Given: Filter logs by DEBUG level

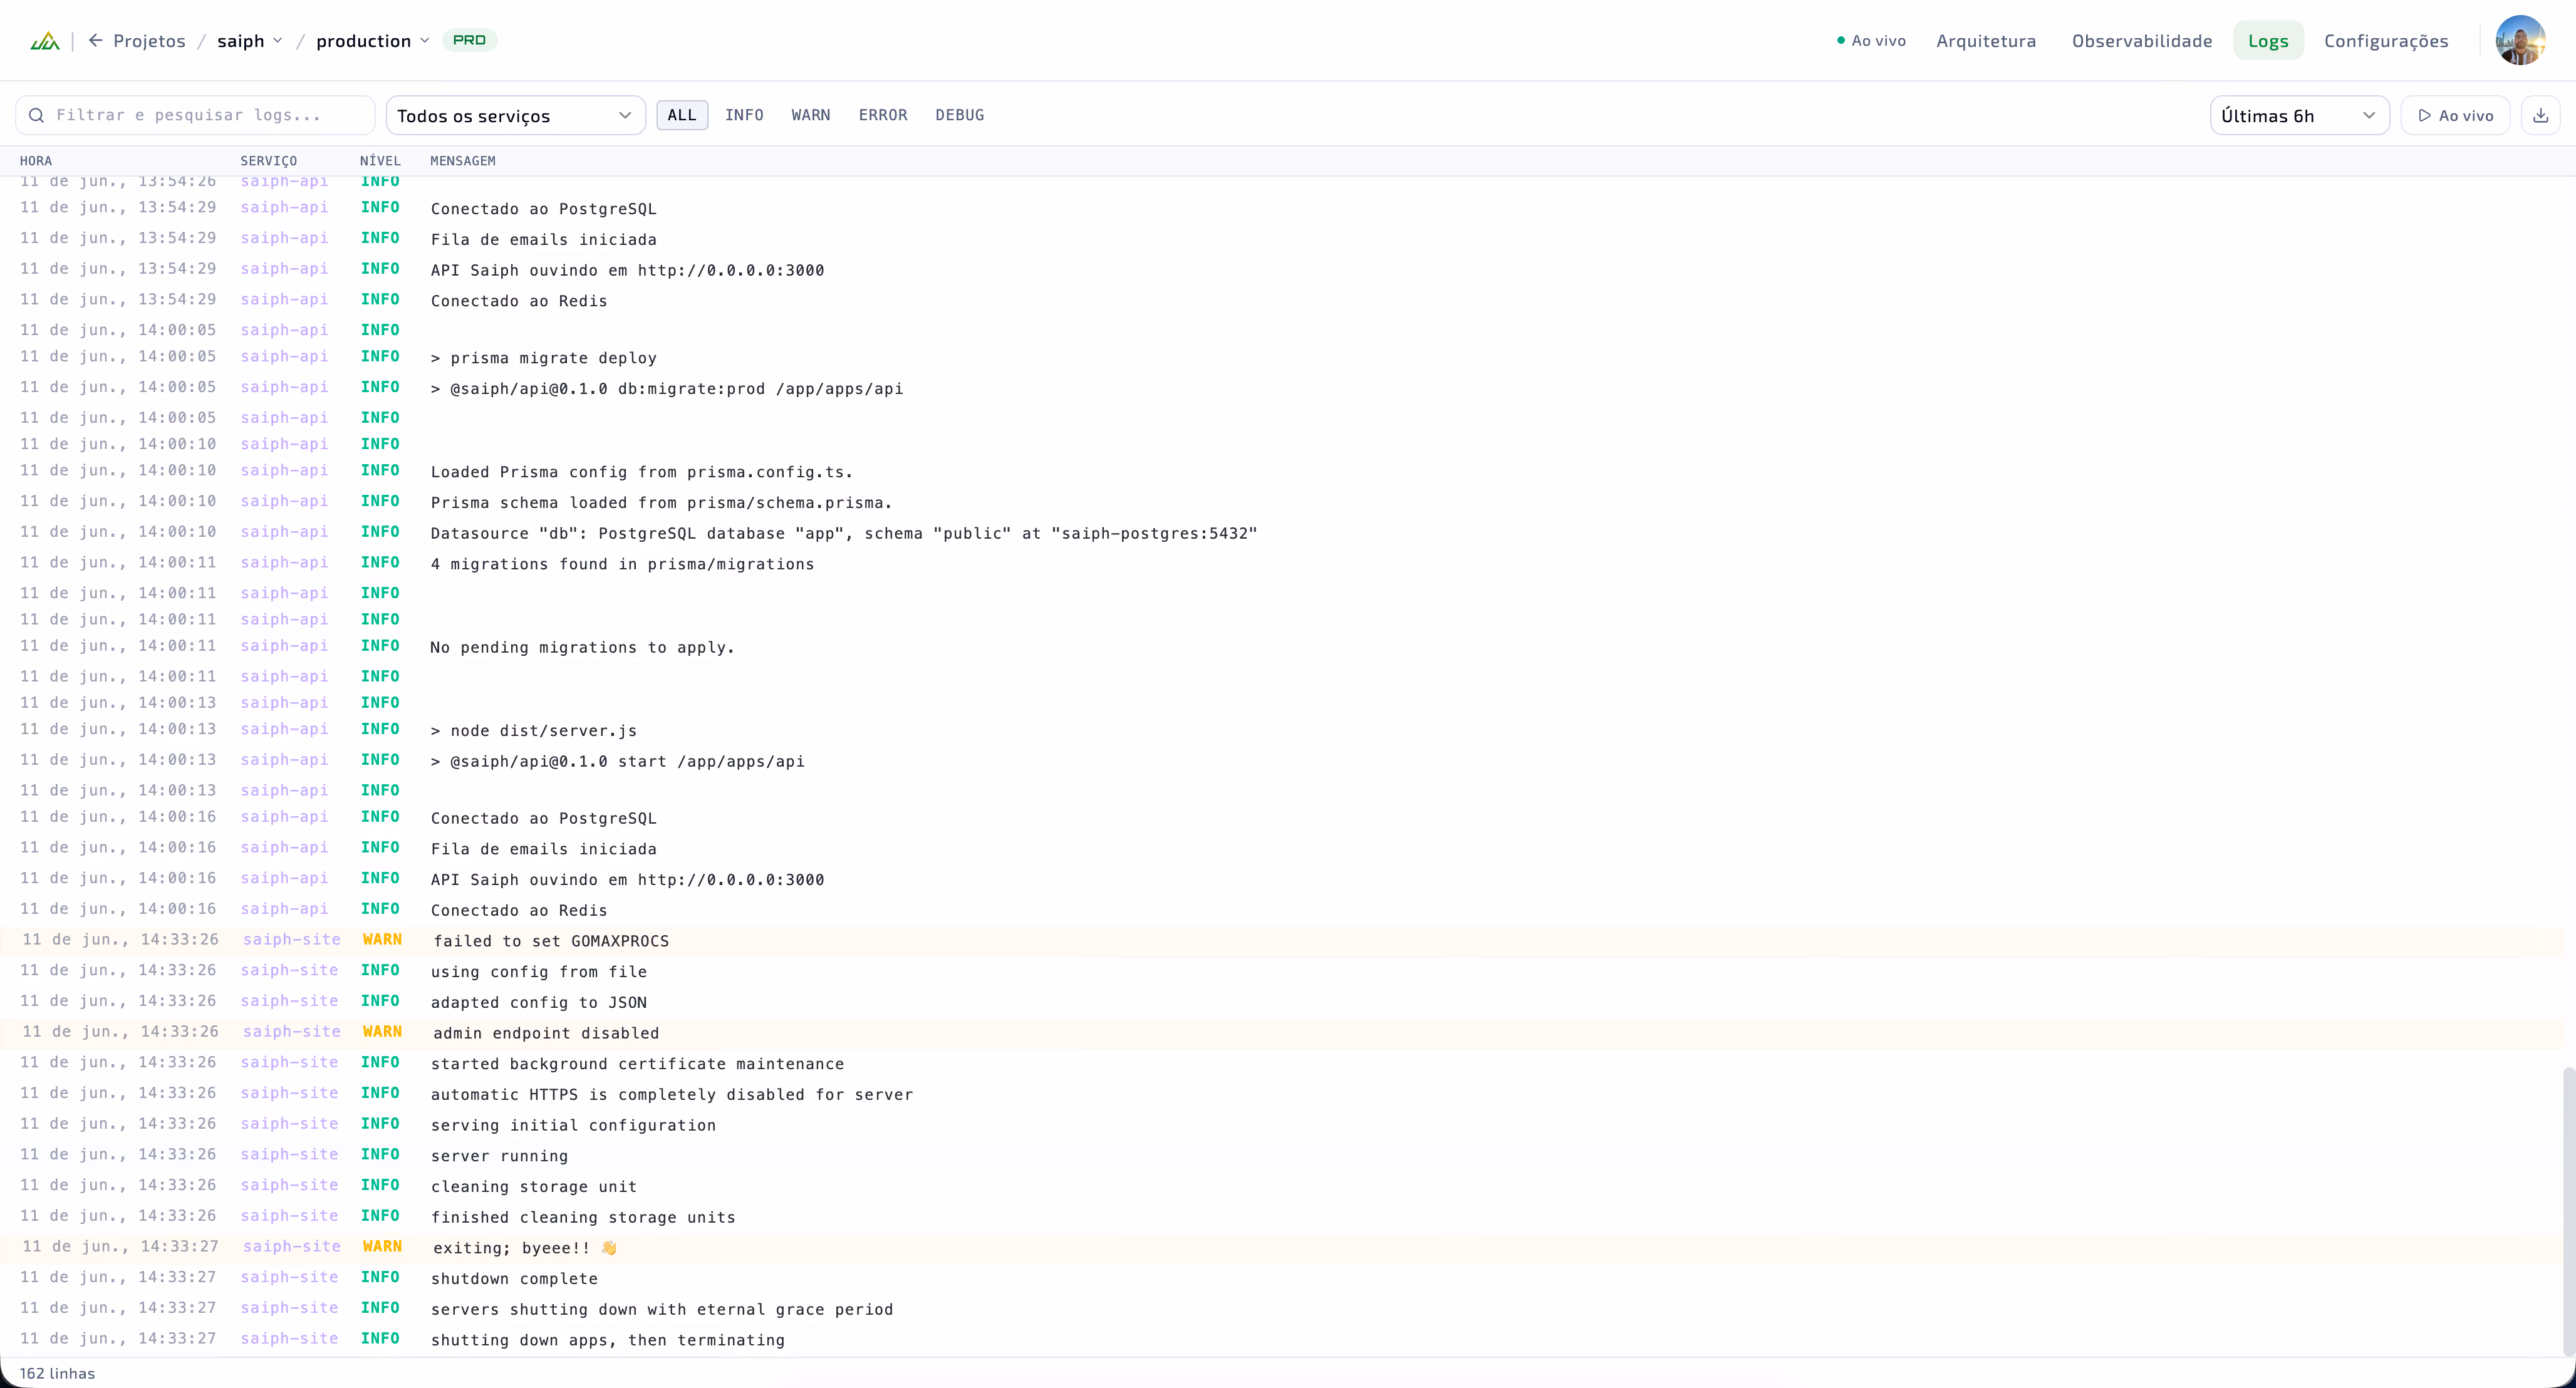Looking at the screenshot, I should (x=960, y=115).
